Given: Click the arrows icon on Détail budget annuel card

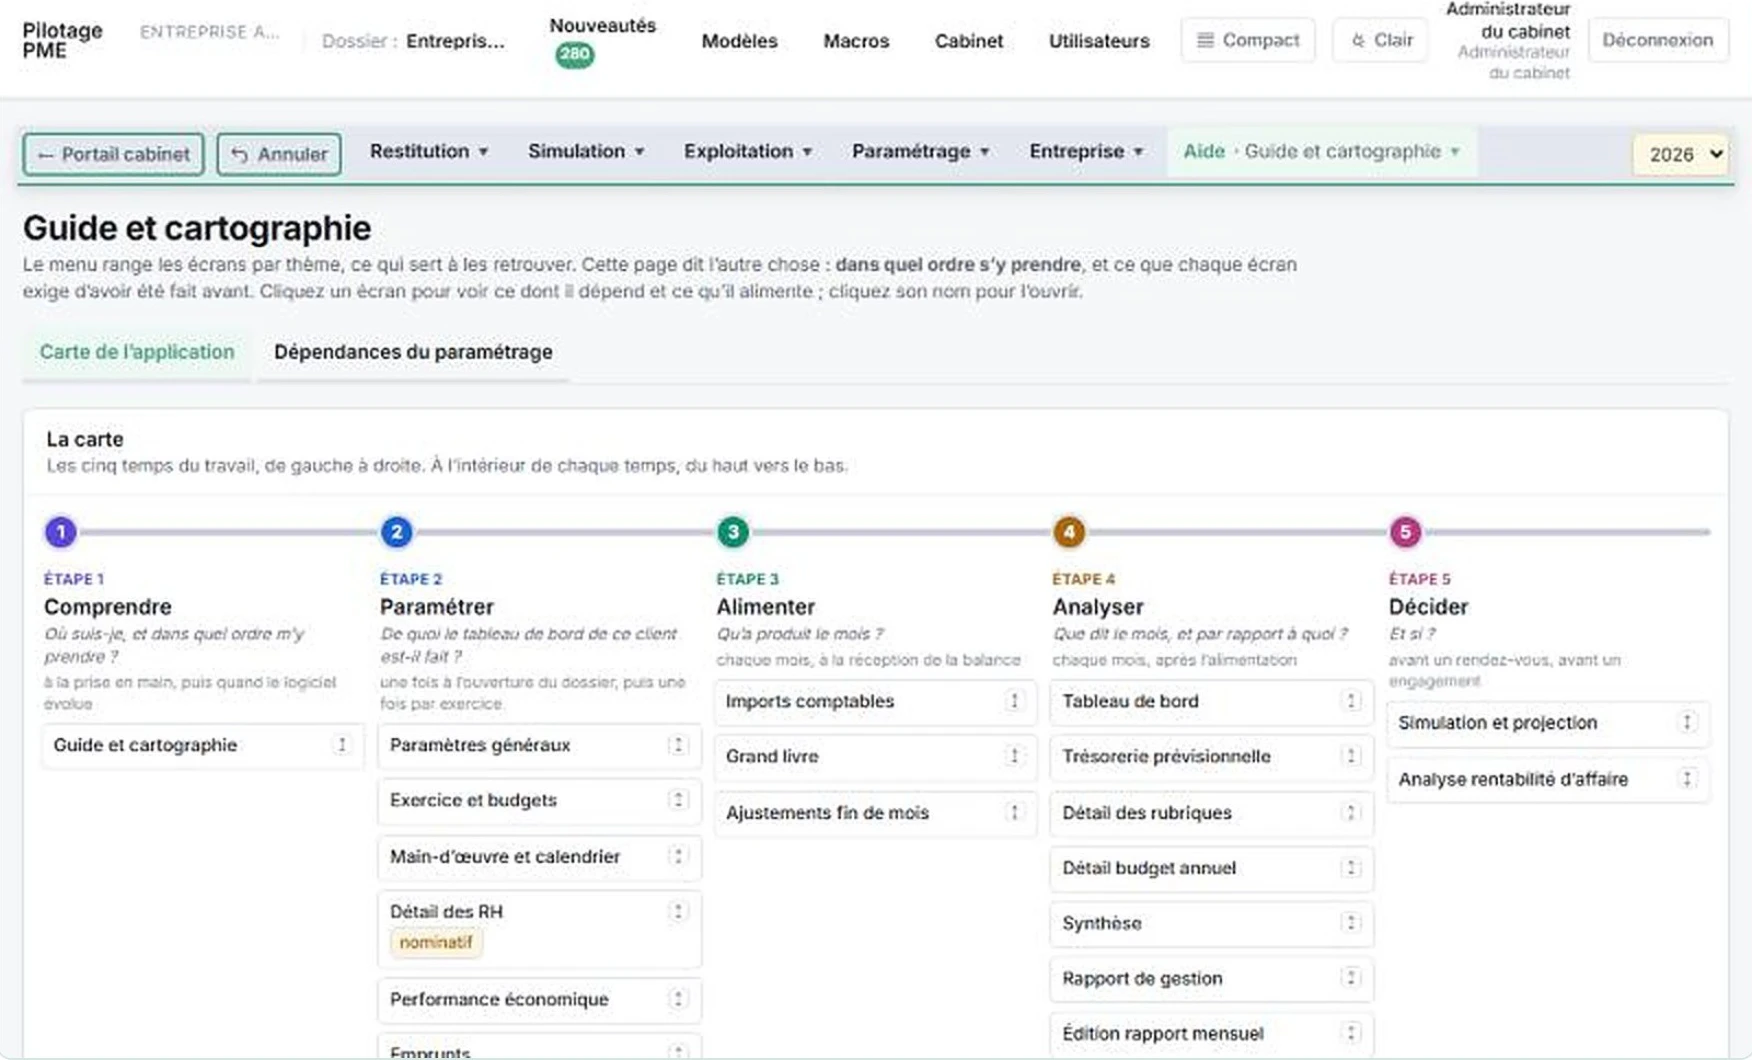Looking at the screenshot, I should click(x=1350, y=867).
